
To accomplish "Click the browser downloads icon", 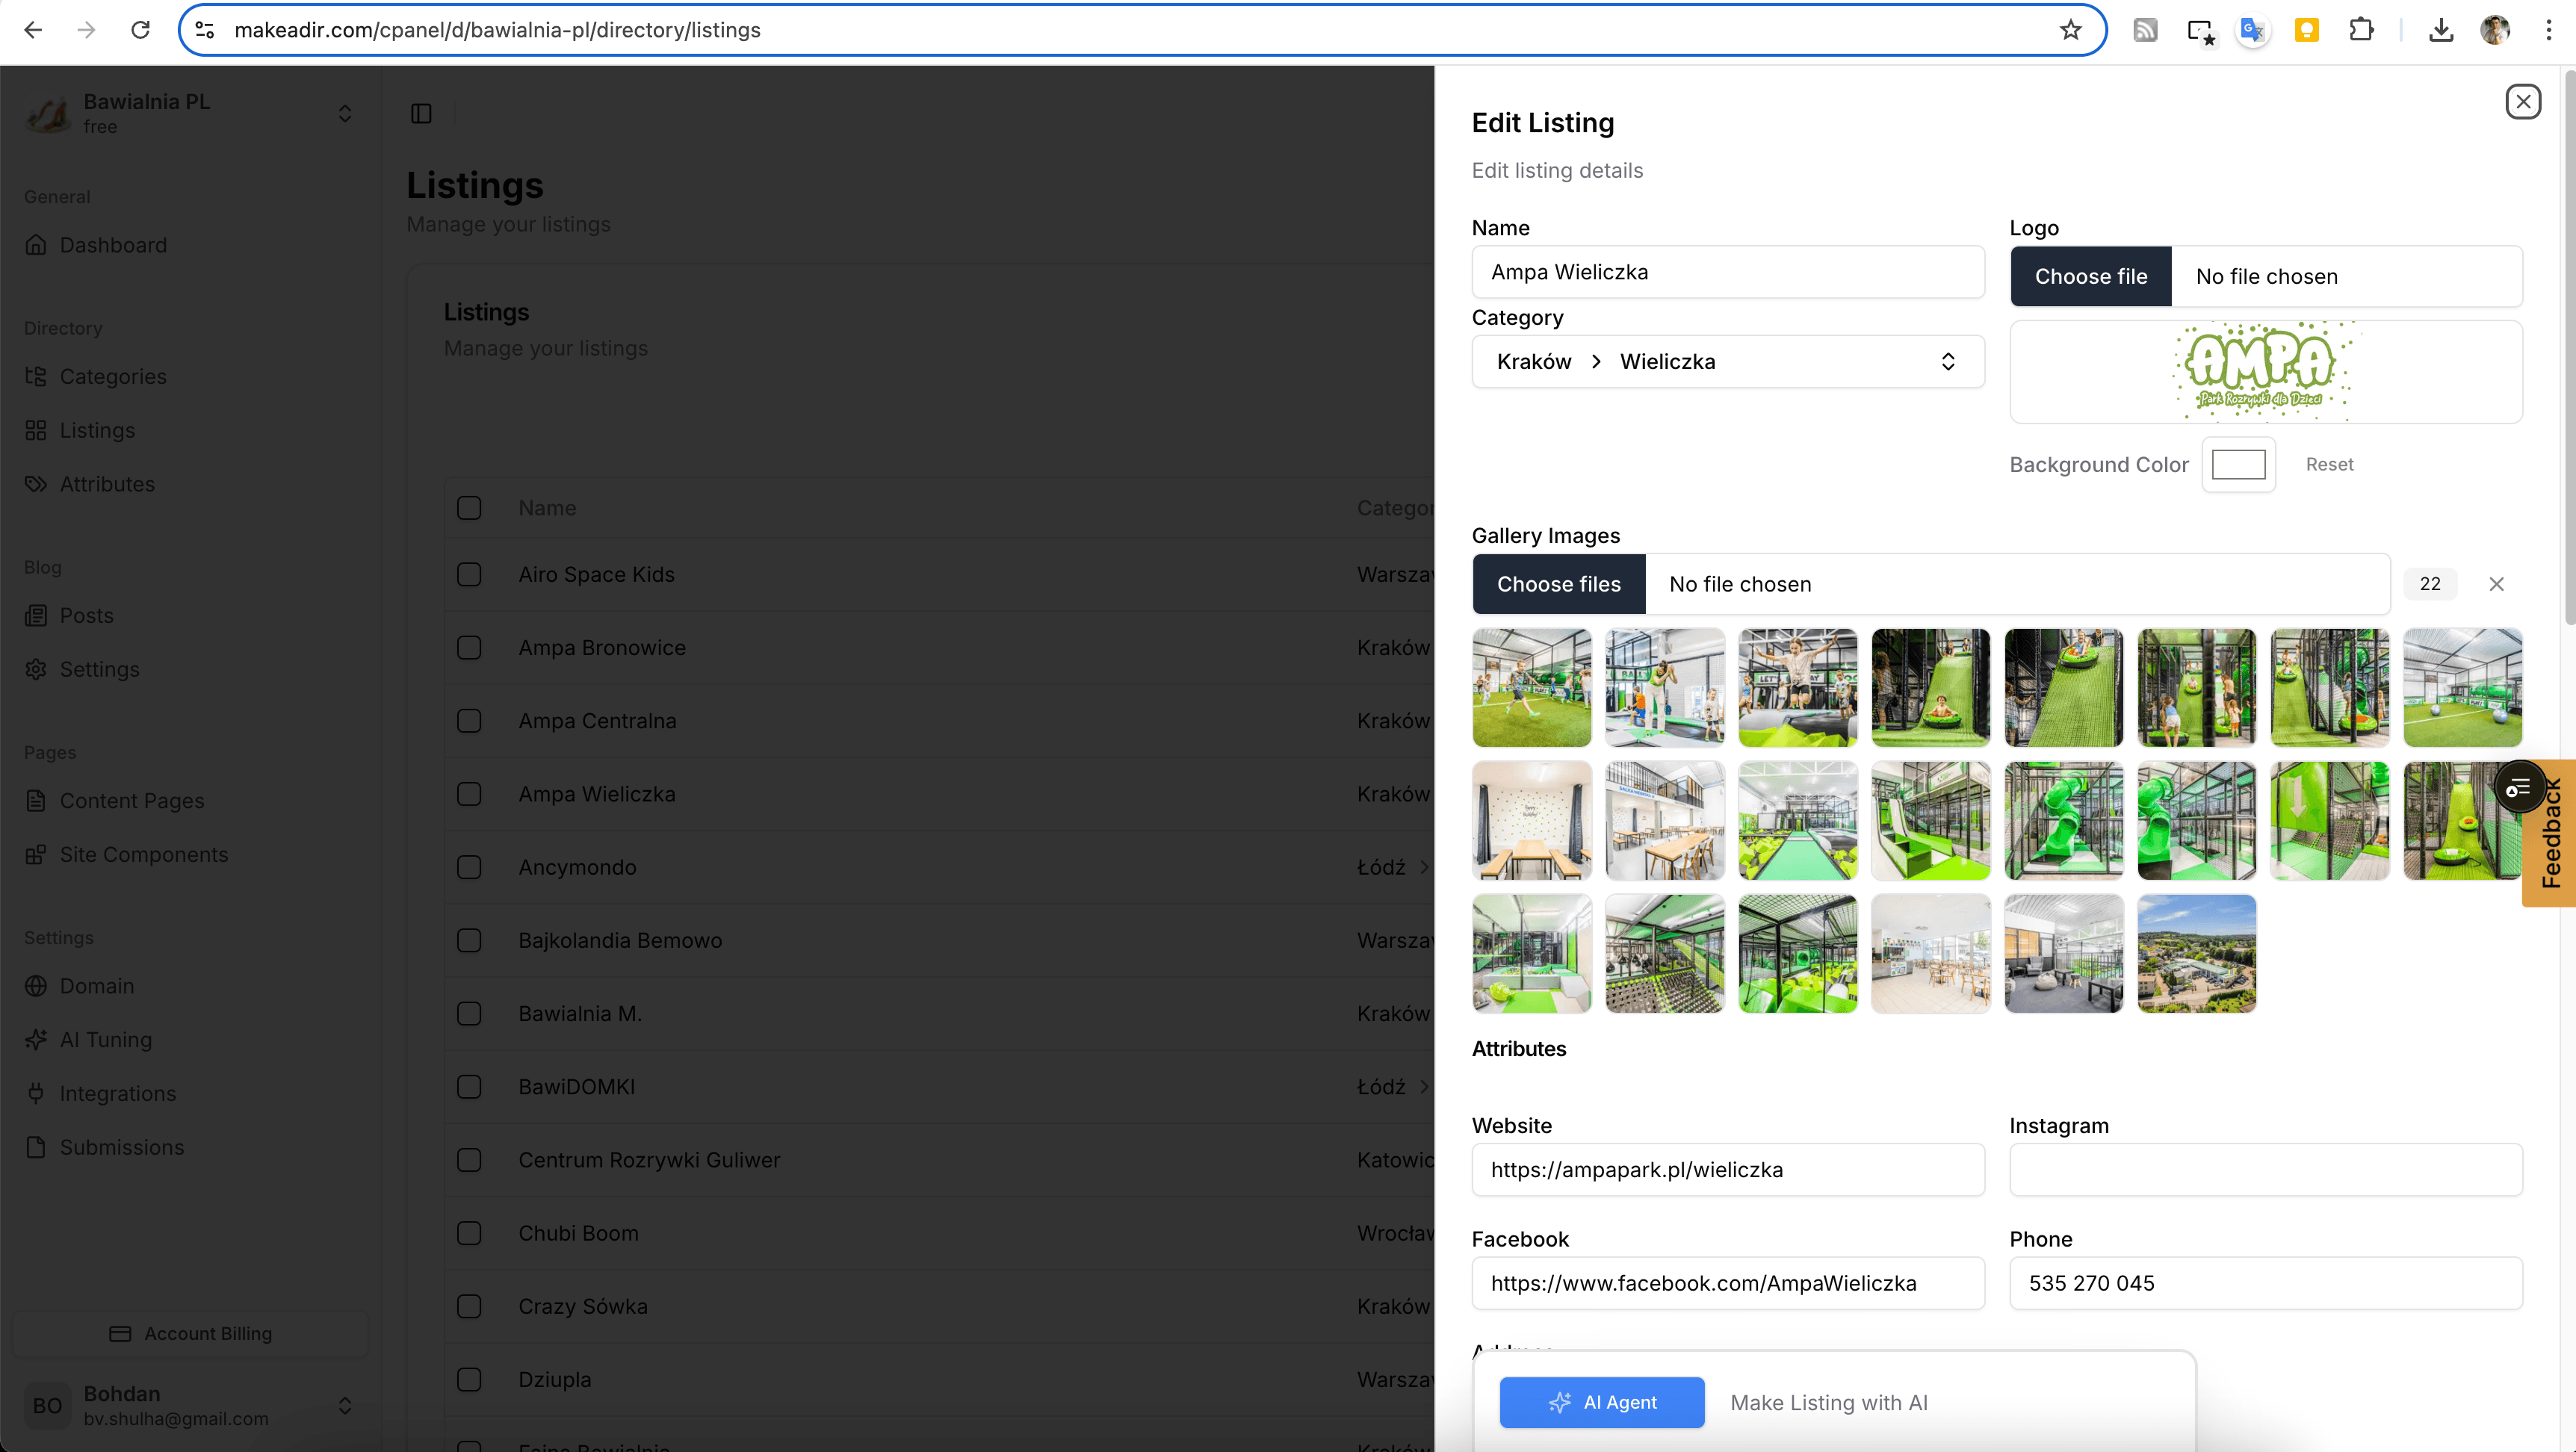I will pos(2441,30).
